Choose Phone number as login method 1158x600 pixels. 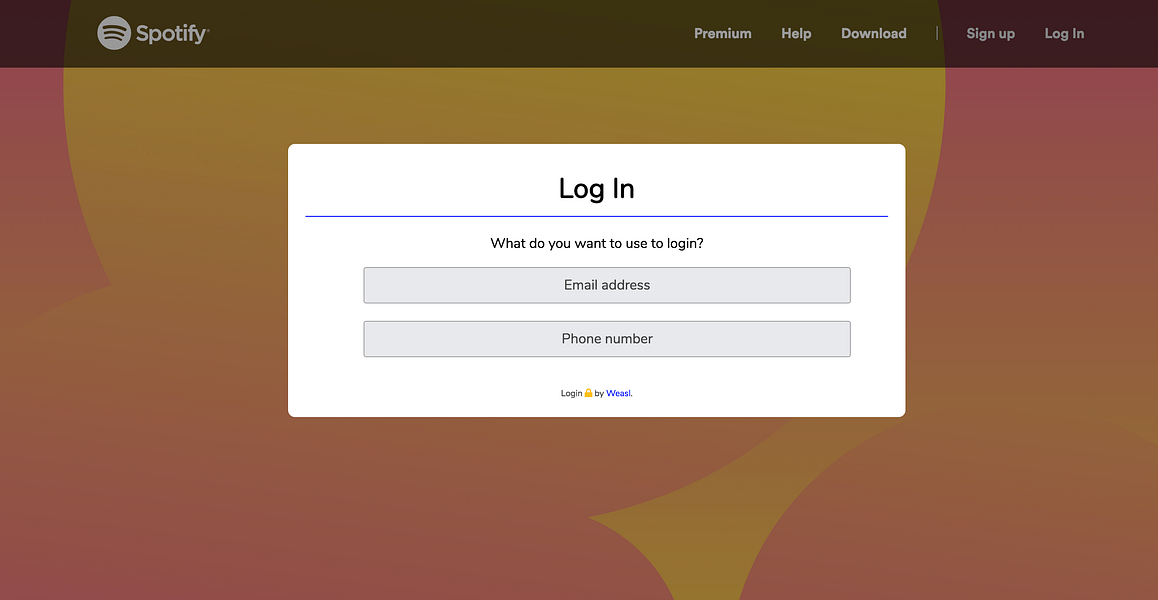(x=607, y=339)
